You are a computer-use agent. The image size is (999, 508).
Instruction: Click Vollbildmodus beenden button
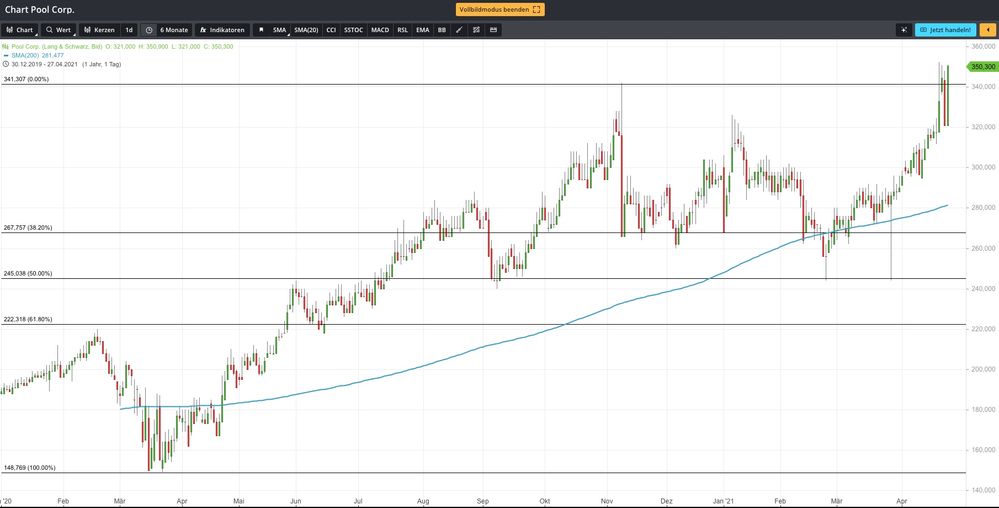tap(500, 9)
